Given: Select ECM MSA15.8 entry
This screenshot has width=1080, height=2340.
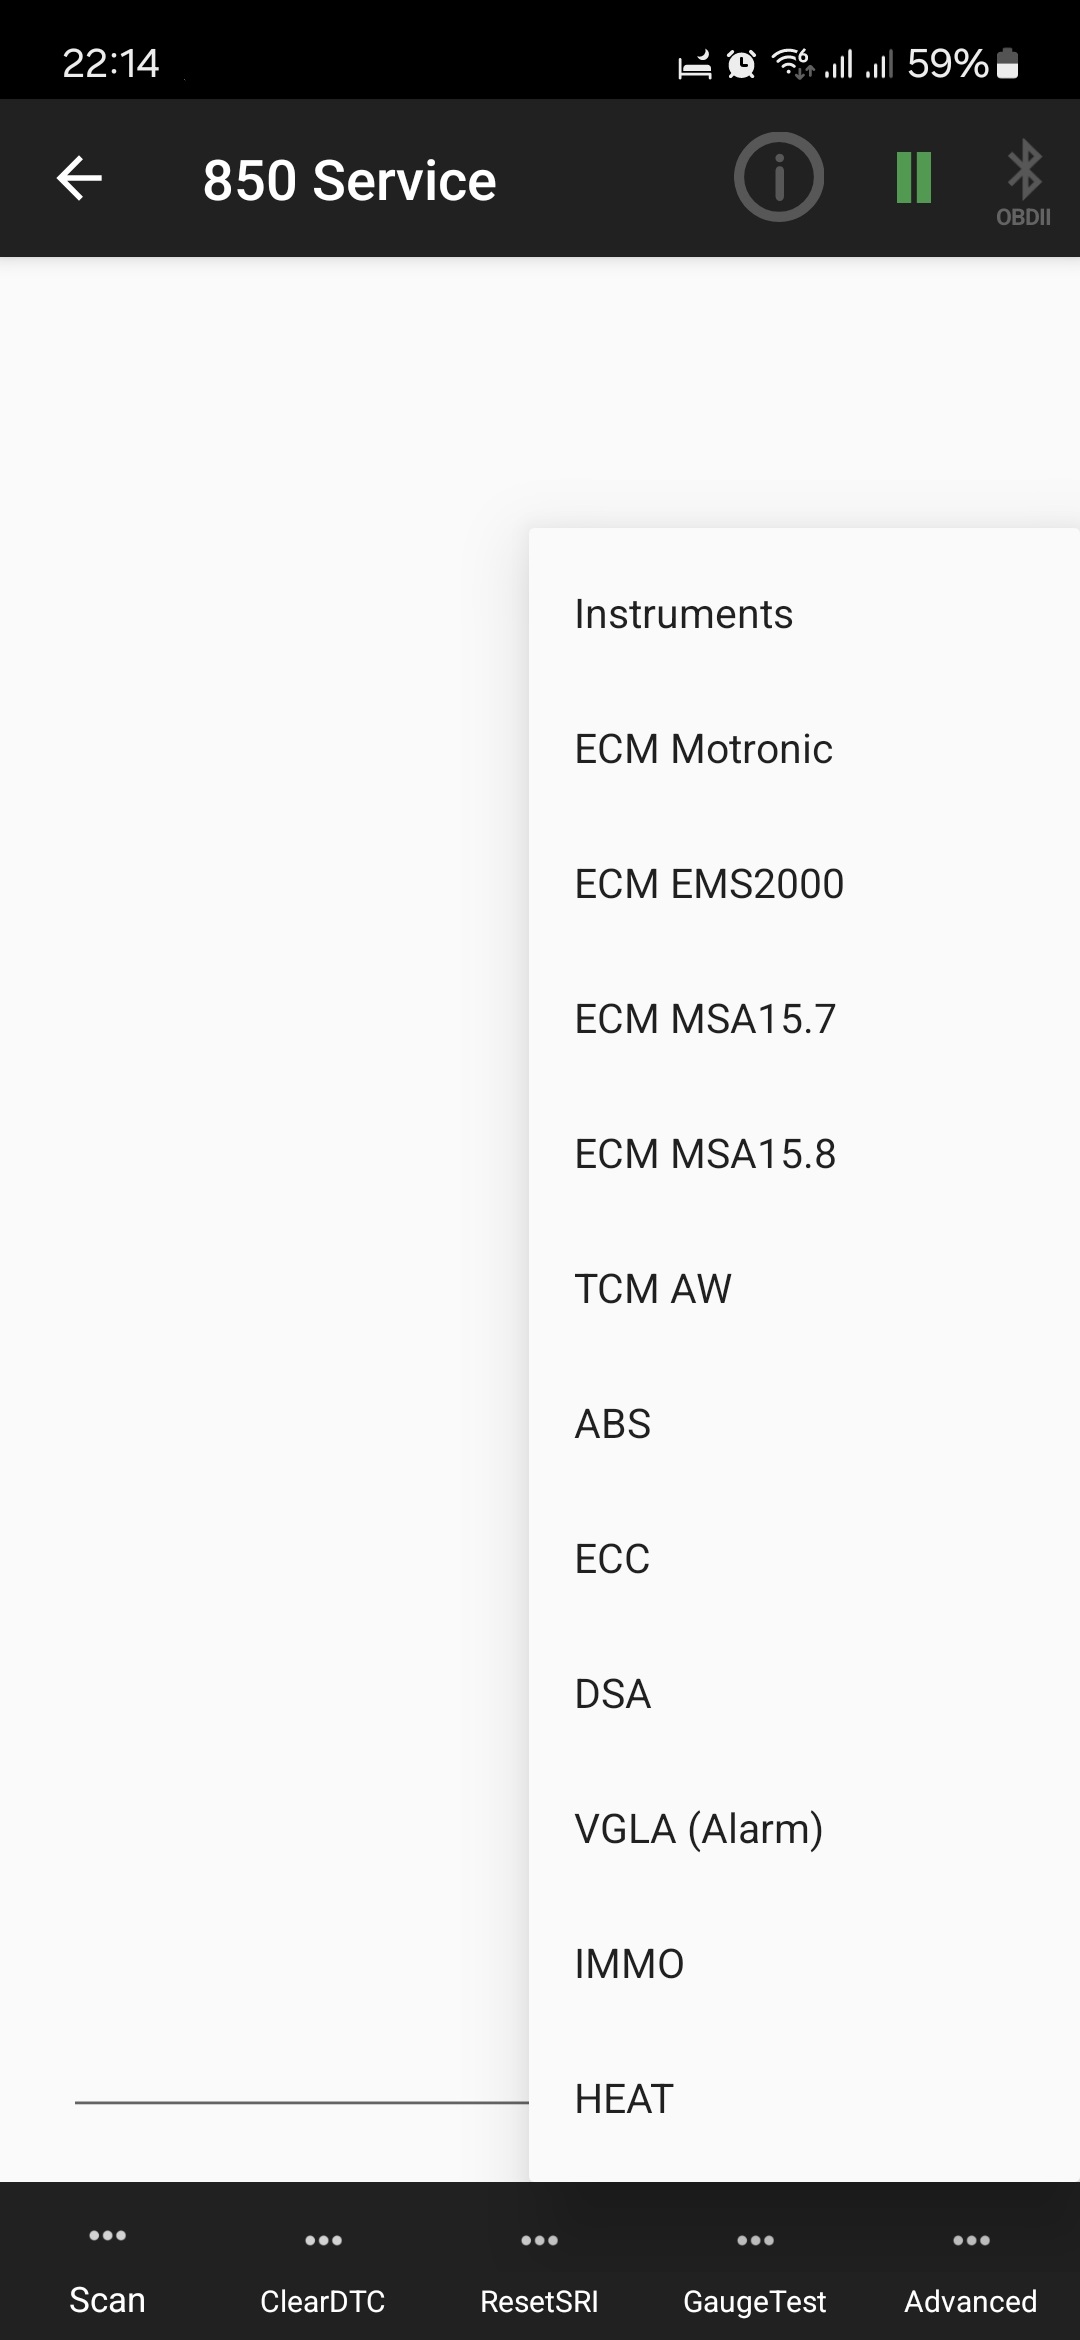Looking at the screenshot, I should 705,1154.
